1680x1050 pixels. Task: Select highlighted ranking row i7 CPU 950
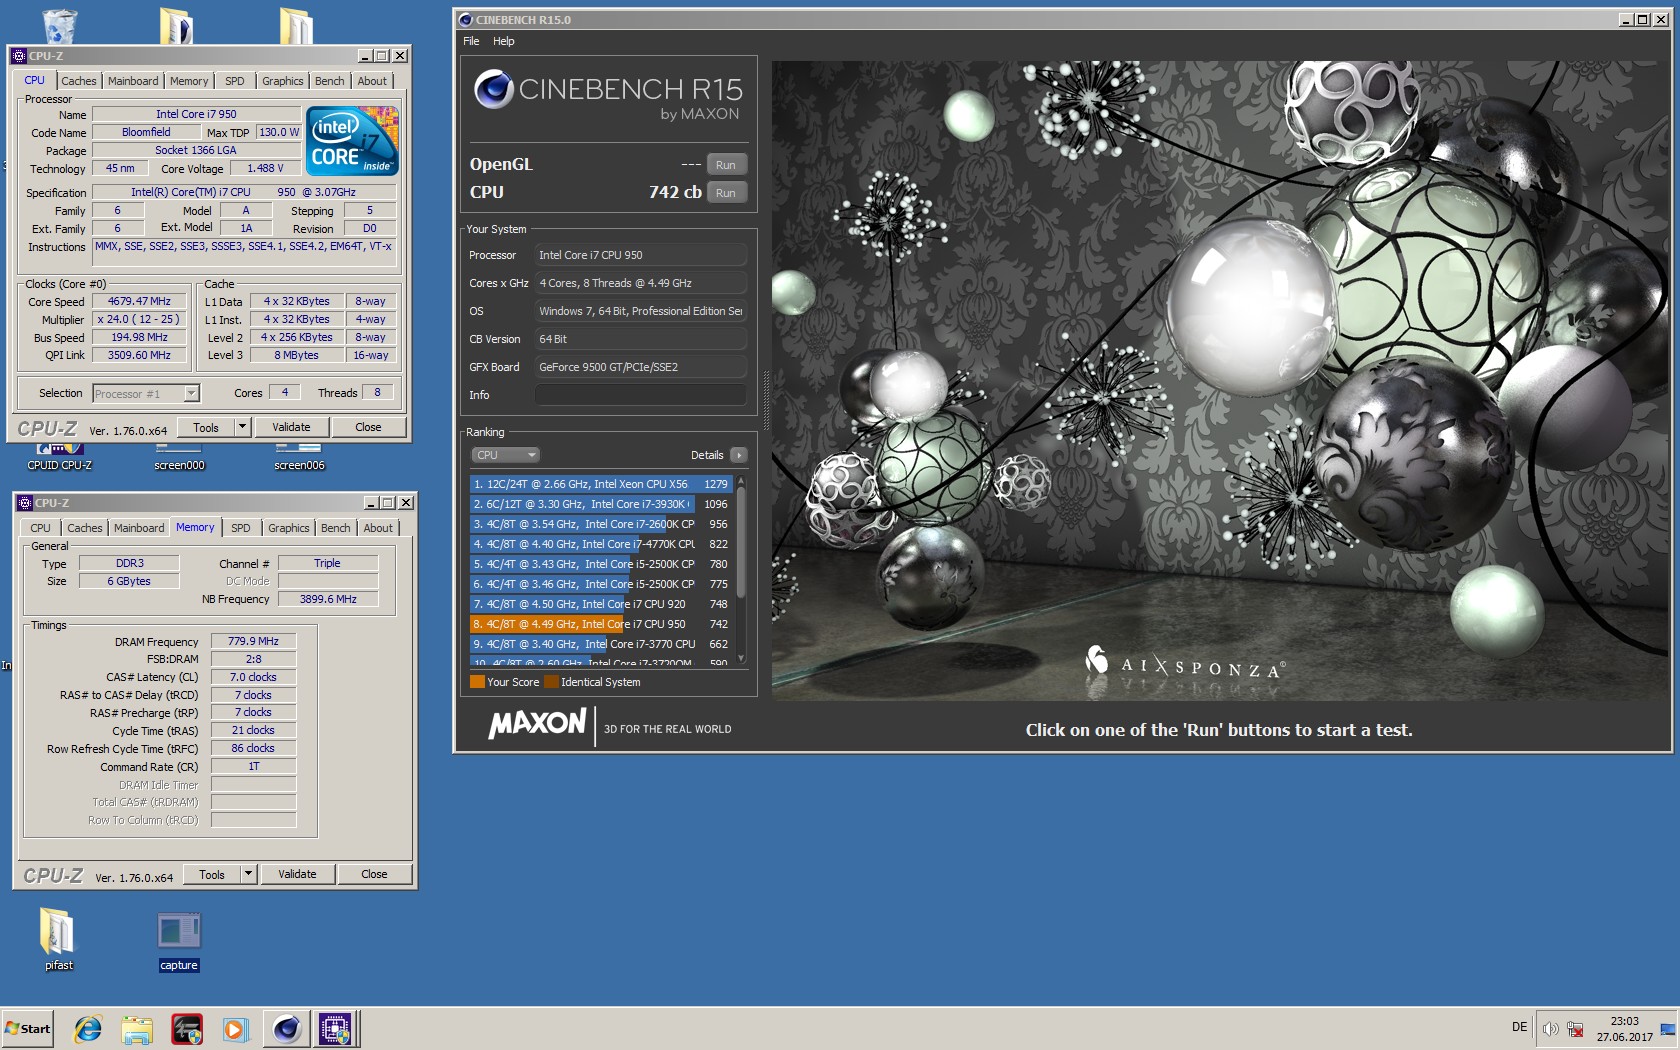[602, 624]
